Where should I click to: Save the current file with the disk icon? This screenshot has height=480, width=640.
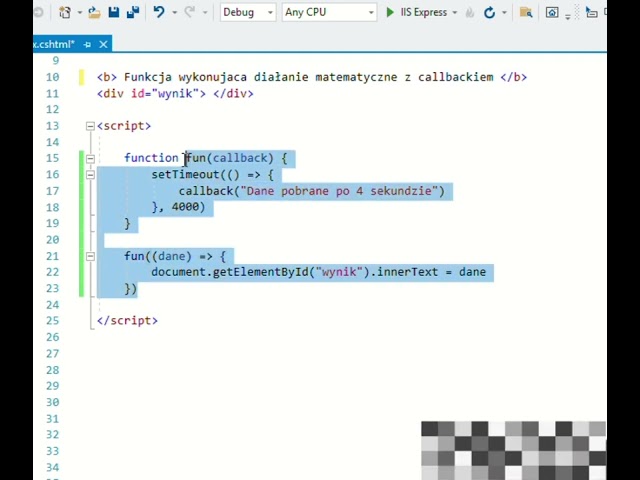(114, 13)
